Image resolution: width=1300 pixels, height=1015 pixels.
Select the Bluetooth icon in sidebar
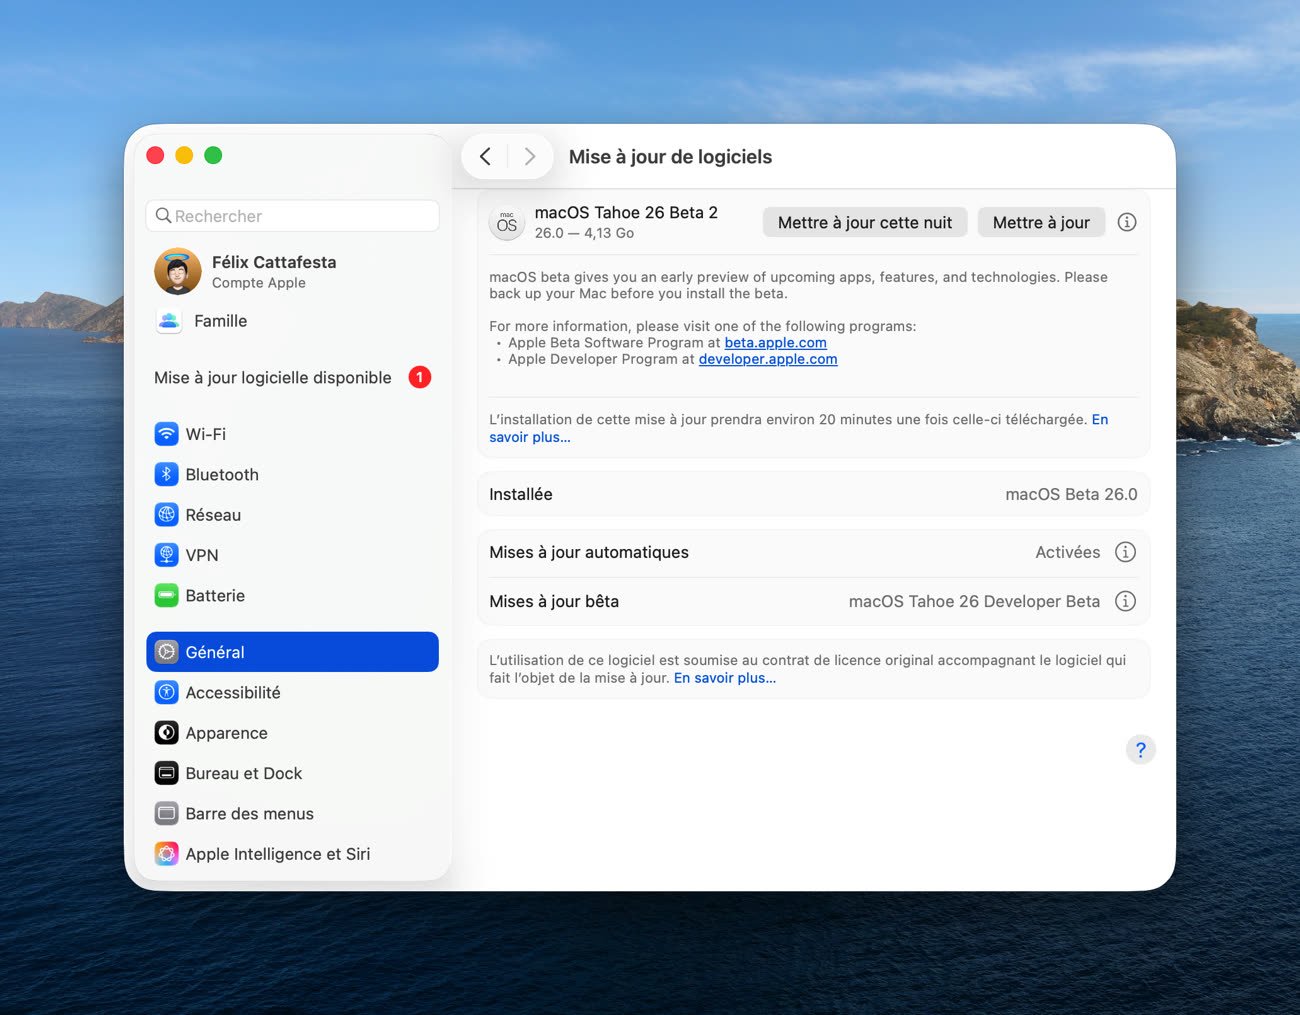point(167,474)
